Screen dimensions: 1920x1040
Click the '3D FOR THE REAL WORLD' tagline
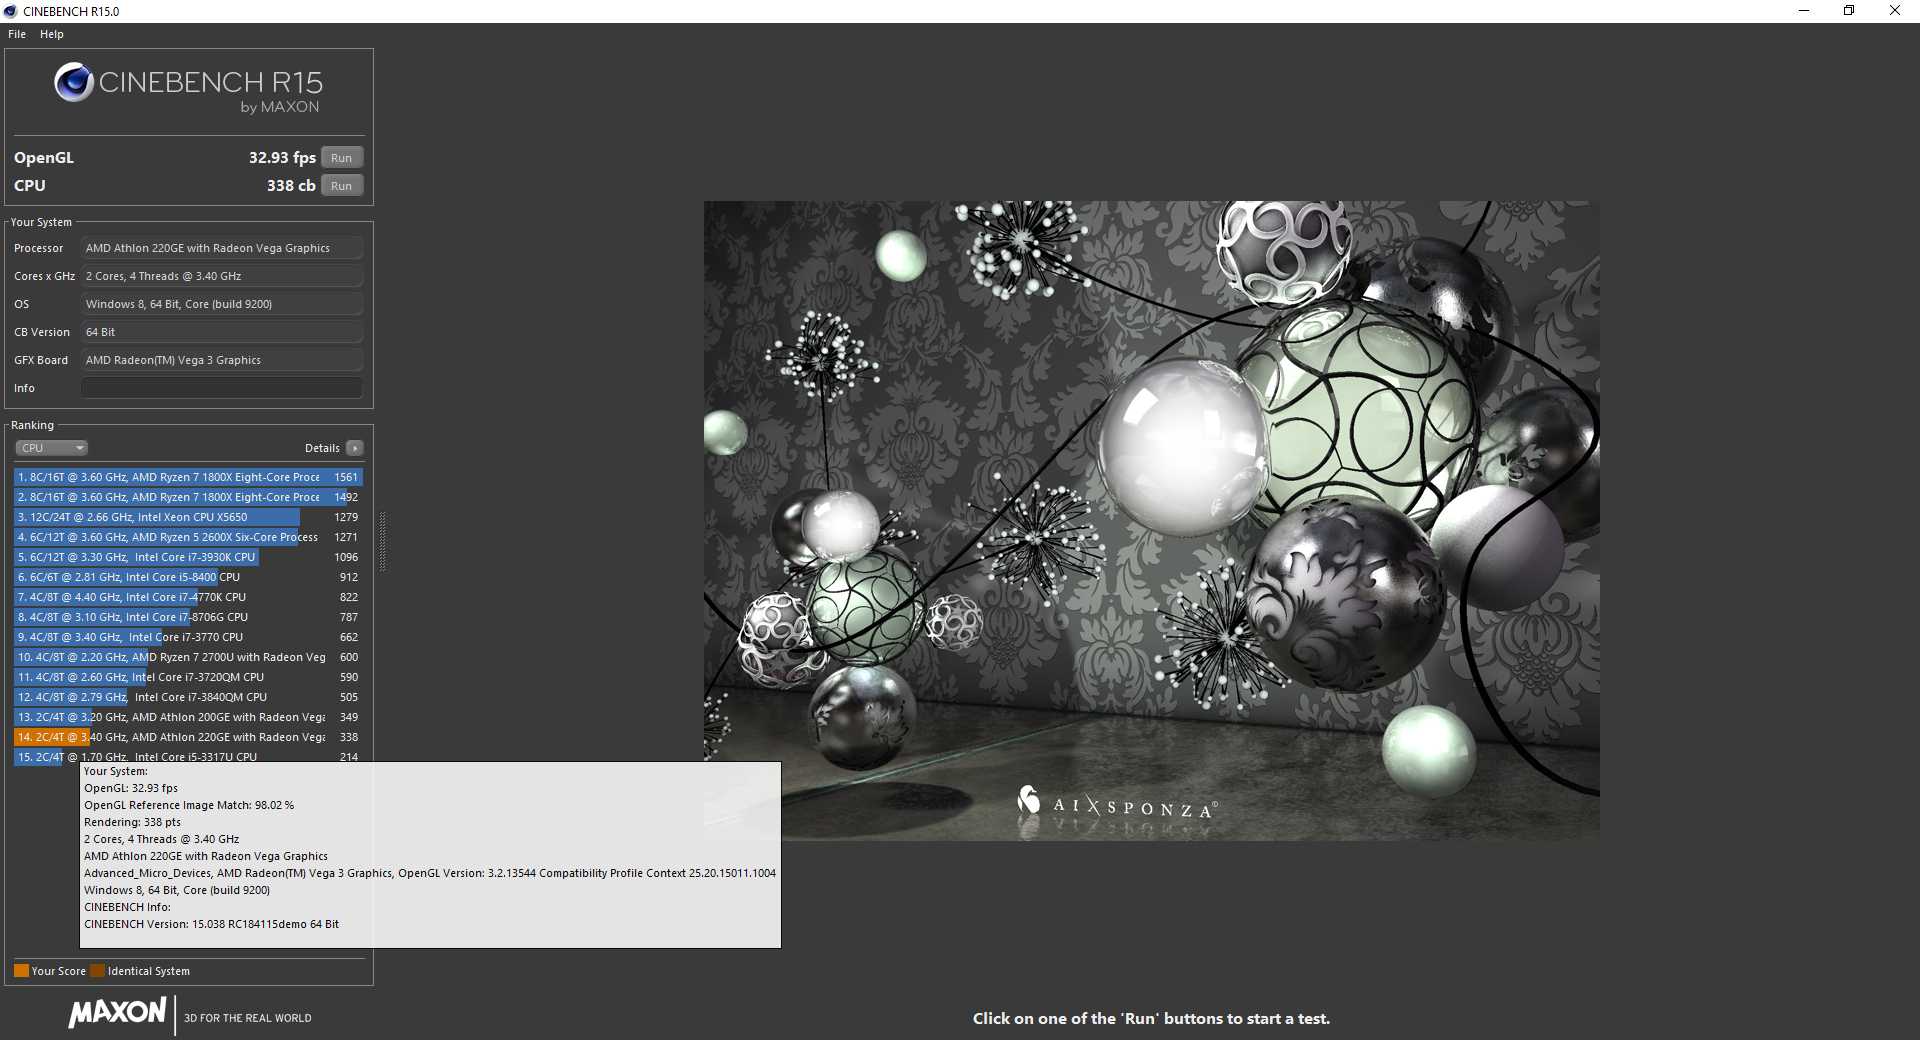tap(248, 1018)
